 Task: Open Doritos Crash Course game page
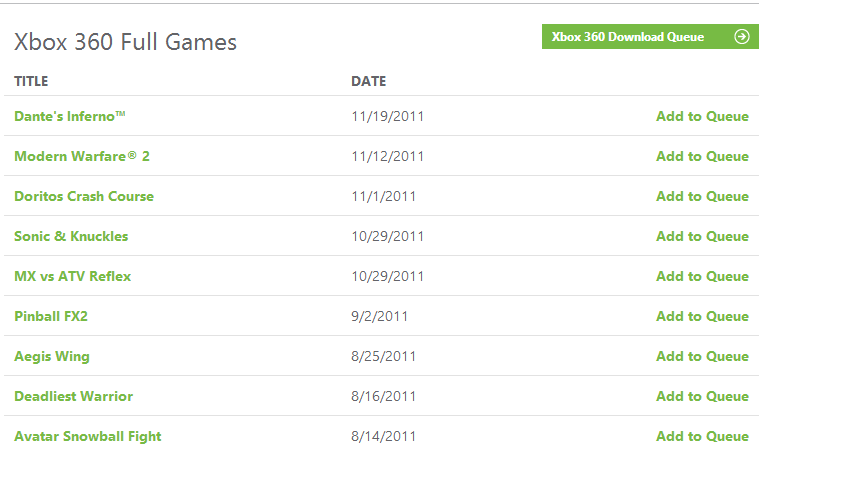[84, 196]
